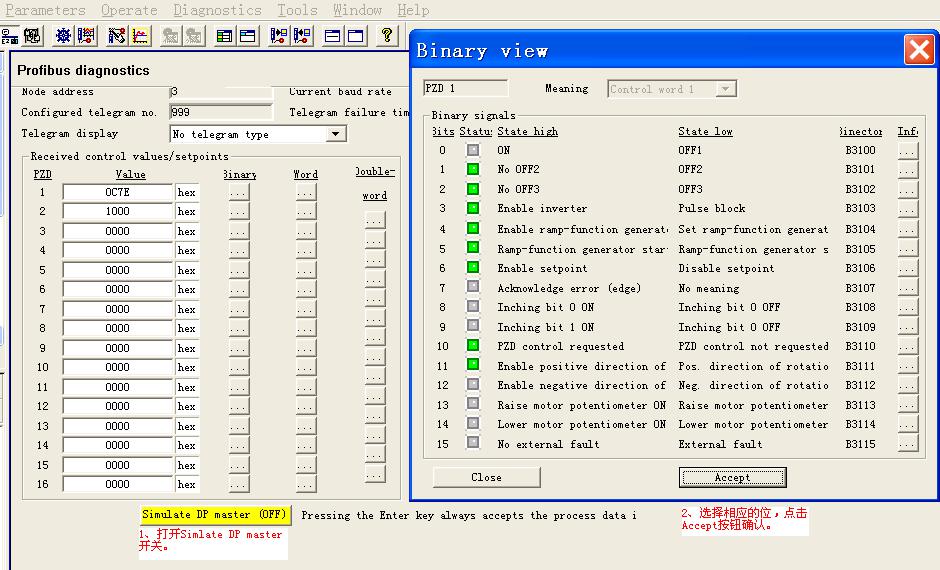Click the blue gear icon in toolbar
This screenshot has width=940, height=570.
(63, 36)
